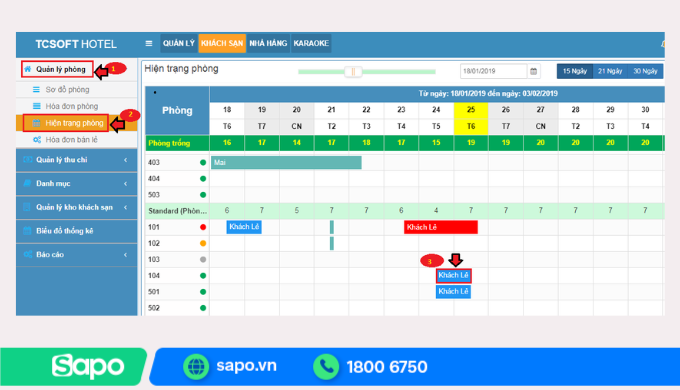680x390 pixels.
Task: Click the gears icon beside Hóa đơn bán lẻ
Action: [37, 140]
